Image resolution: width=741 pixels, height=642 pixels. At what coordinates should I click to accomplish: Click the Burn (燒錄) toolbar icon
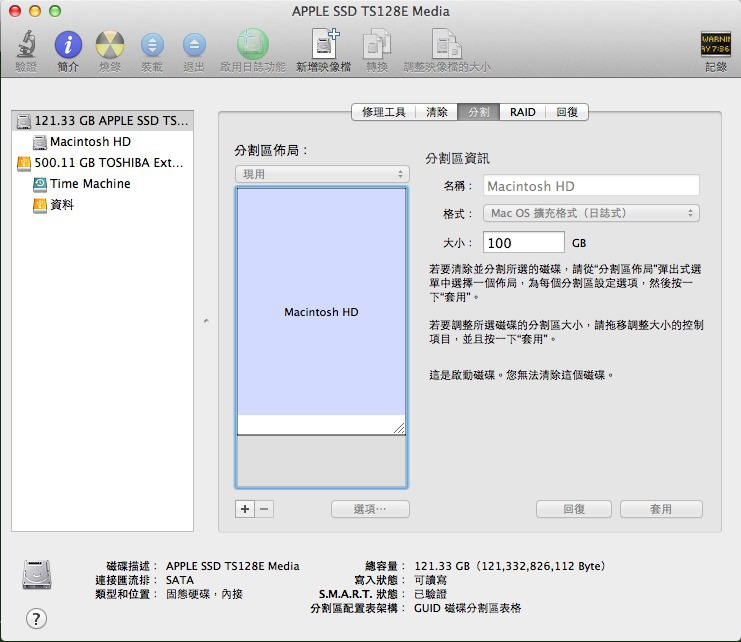pos(110,45)
